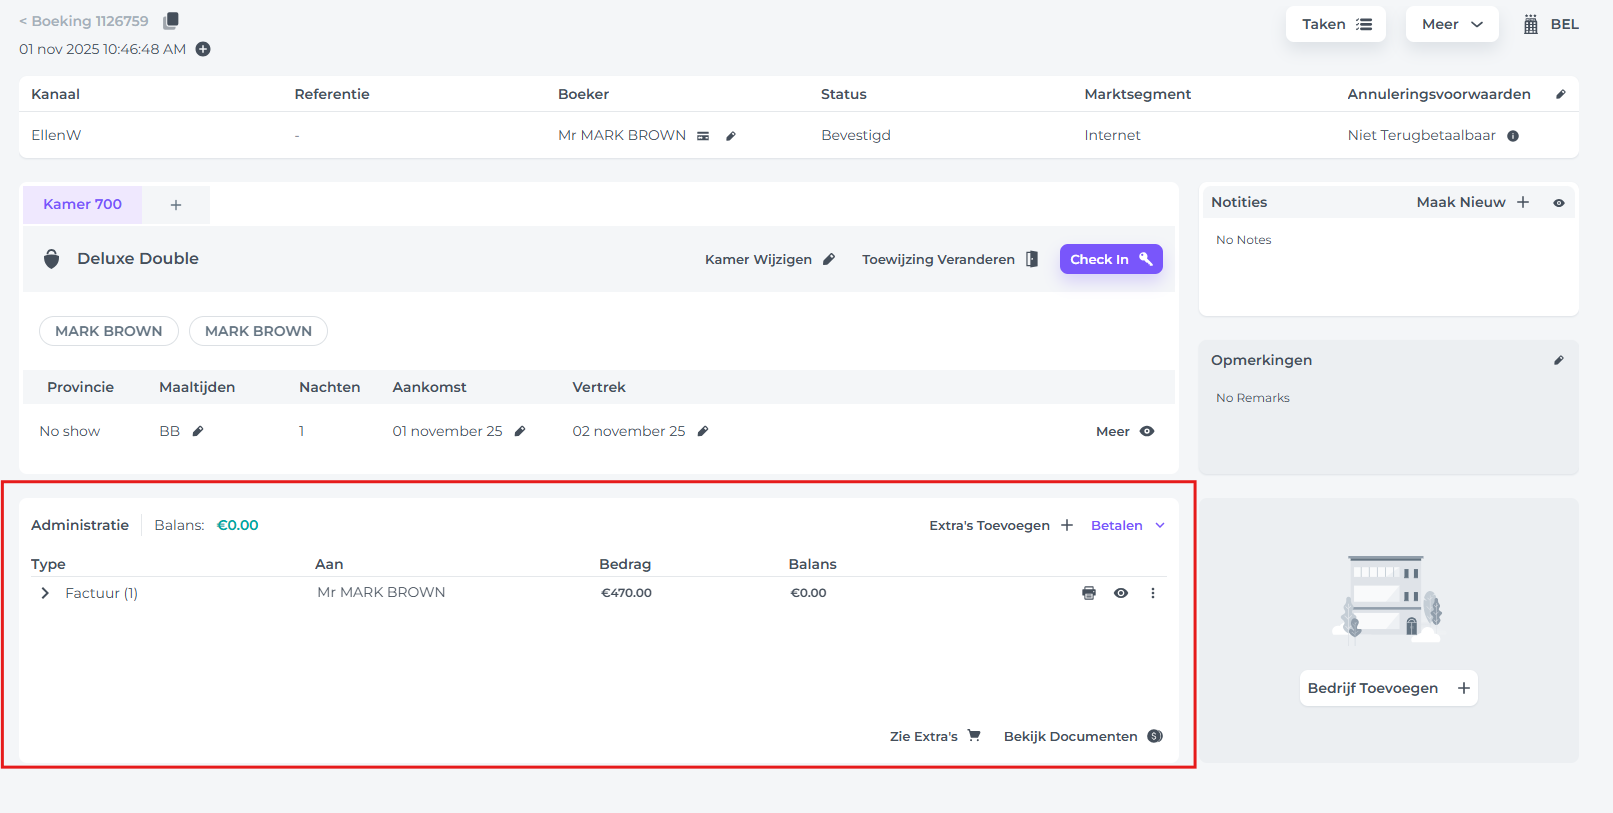
Task: Edit the arrival date 01 november 25
Action: pos(520,431)
